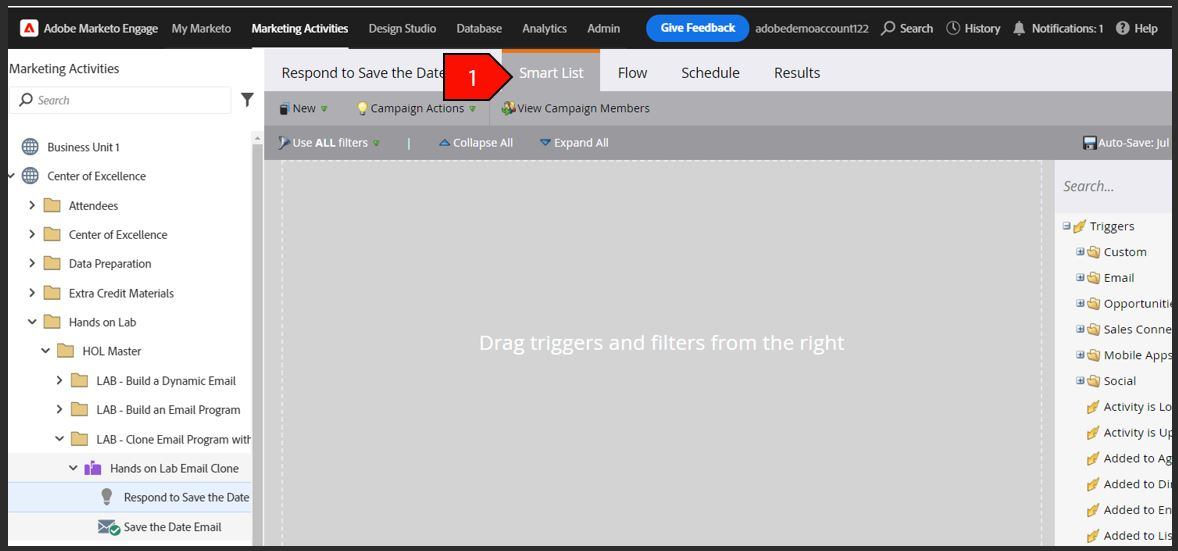Open Help from the question mark icon
This screenshot has height=551, width=1178.
coord(1122,29)
